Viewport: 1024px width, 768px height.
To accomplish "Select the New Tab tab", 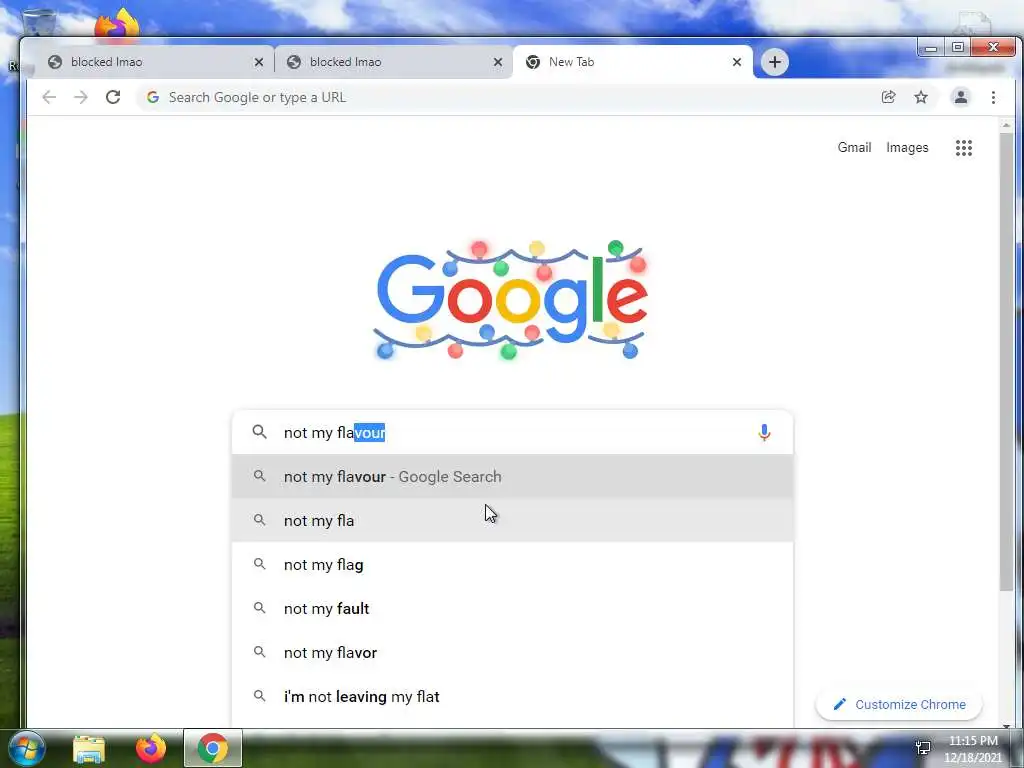I will click(x=632, y=62).
